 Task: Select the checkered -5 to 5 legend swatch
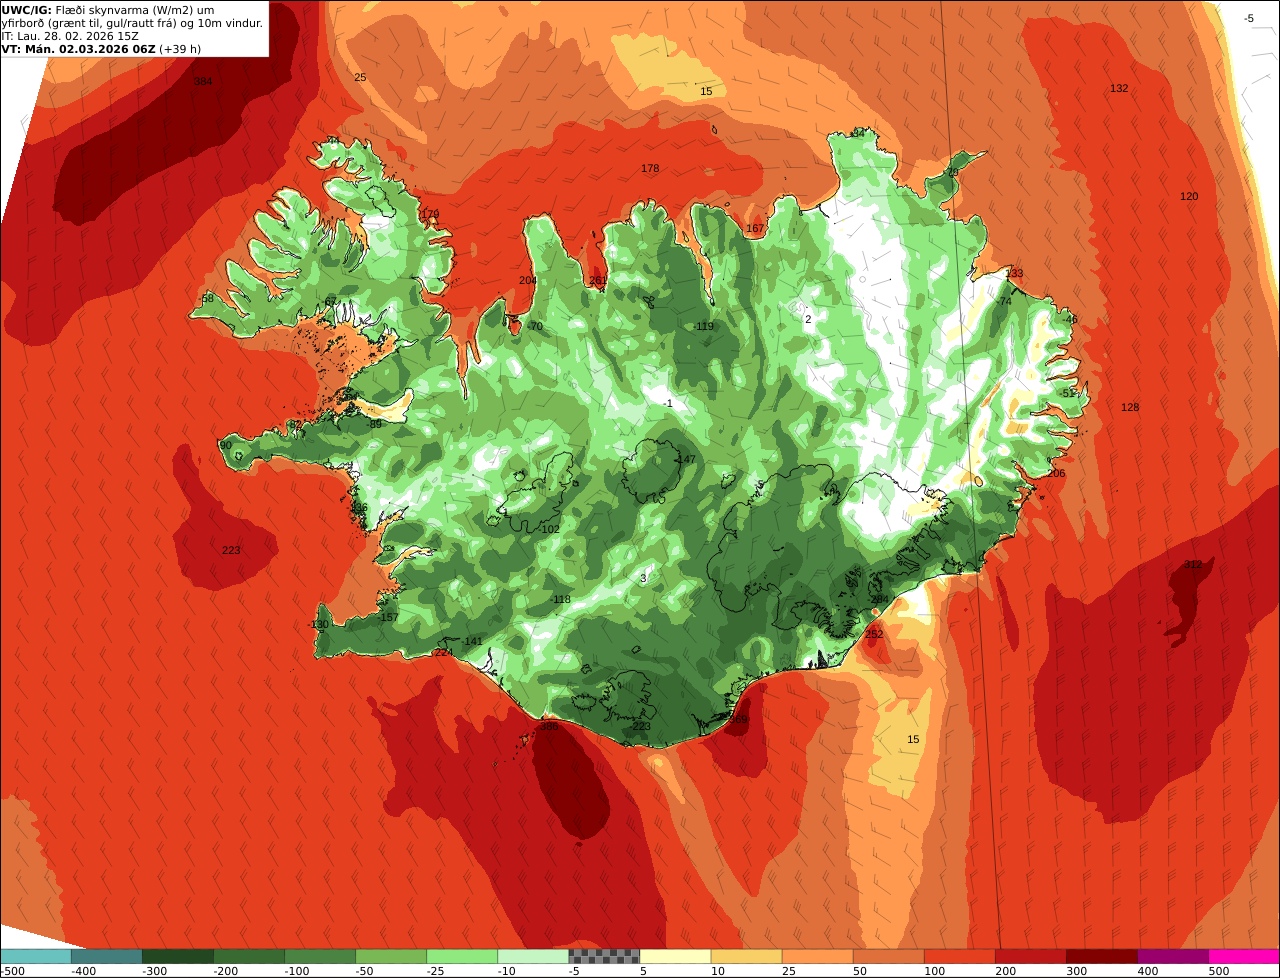pyautogui.click(x=604, y=955)
